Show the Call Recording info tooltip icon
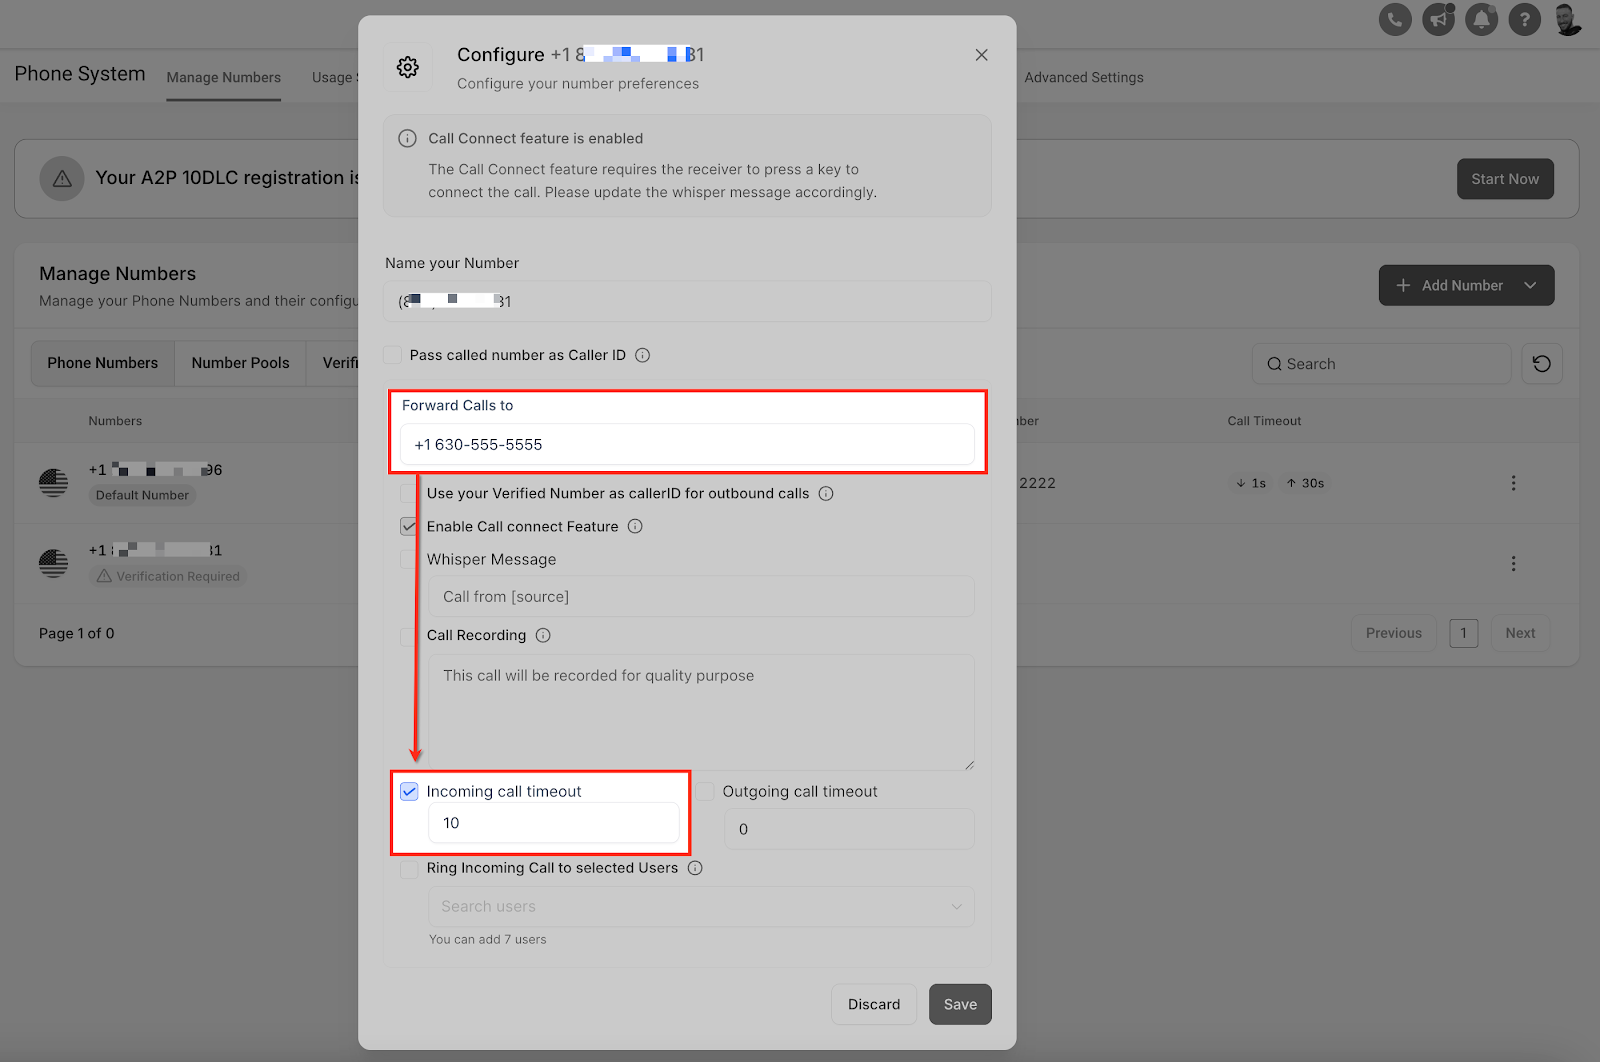 543,635
